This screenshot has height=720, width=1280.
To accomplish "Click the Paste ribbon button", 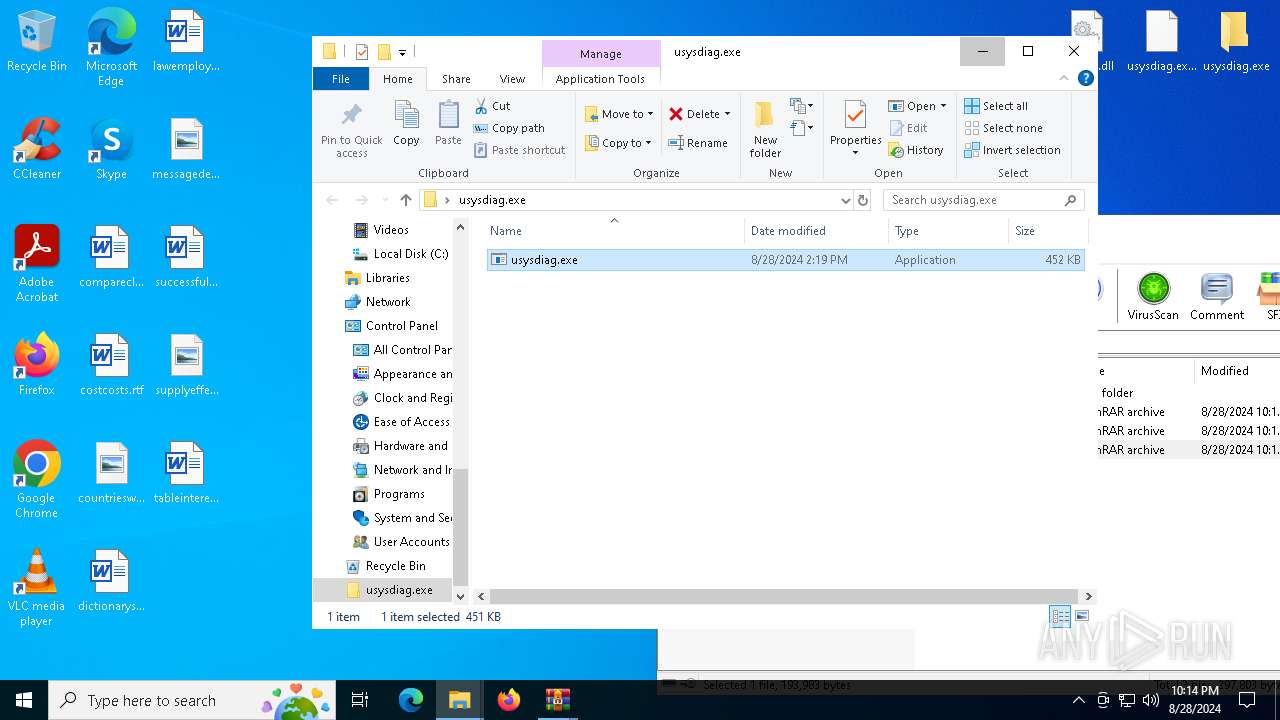I will click(448, 124).
